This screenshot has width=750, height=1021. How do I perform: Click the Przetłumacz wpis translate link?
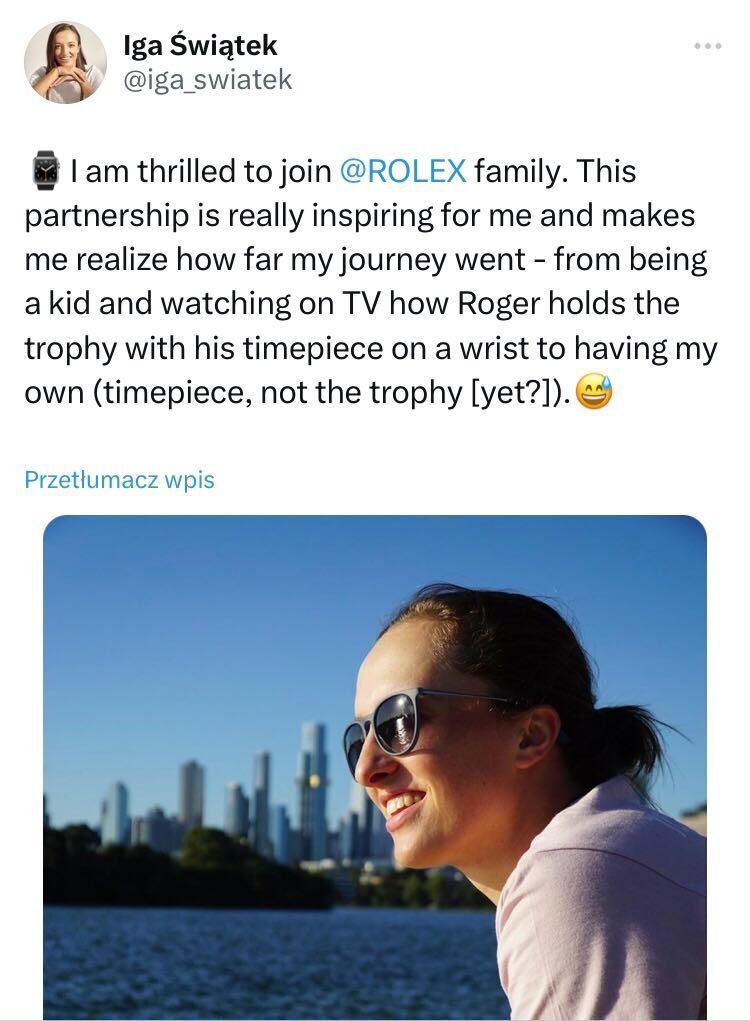tap(119, 480)
